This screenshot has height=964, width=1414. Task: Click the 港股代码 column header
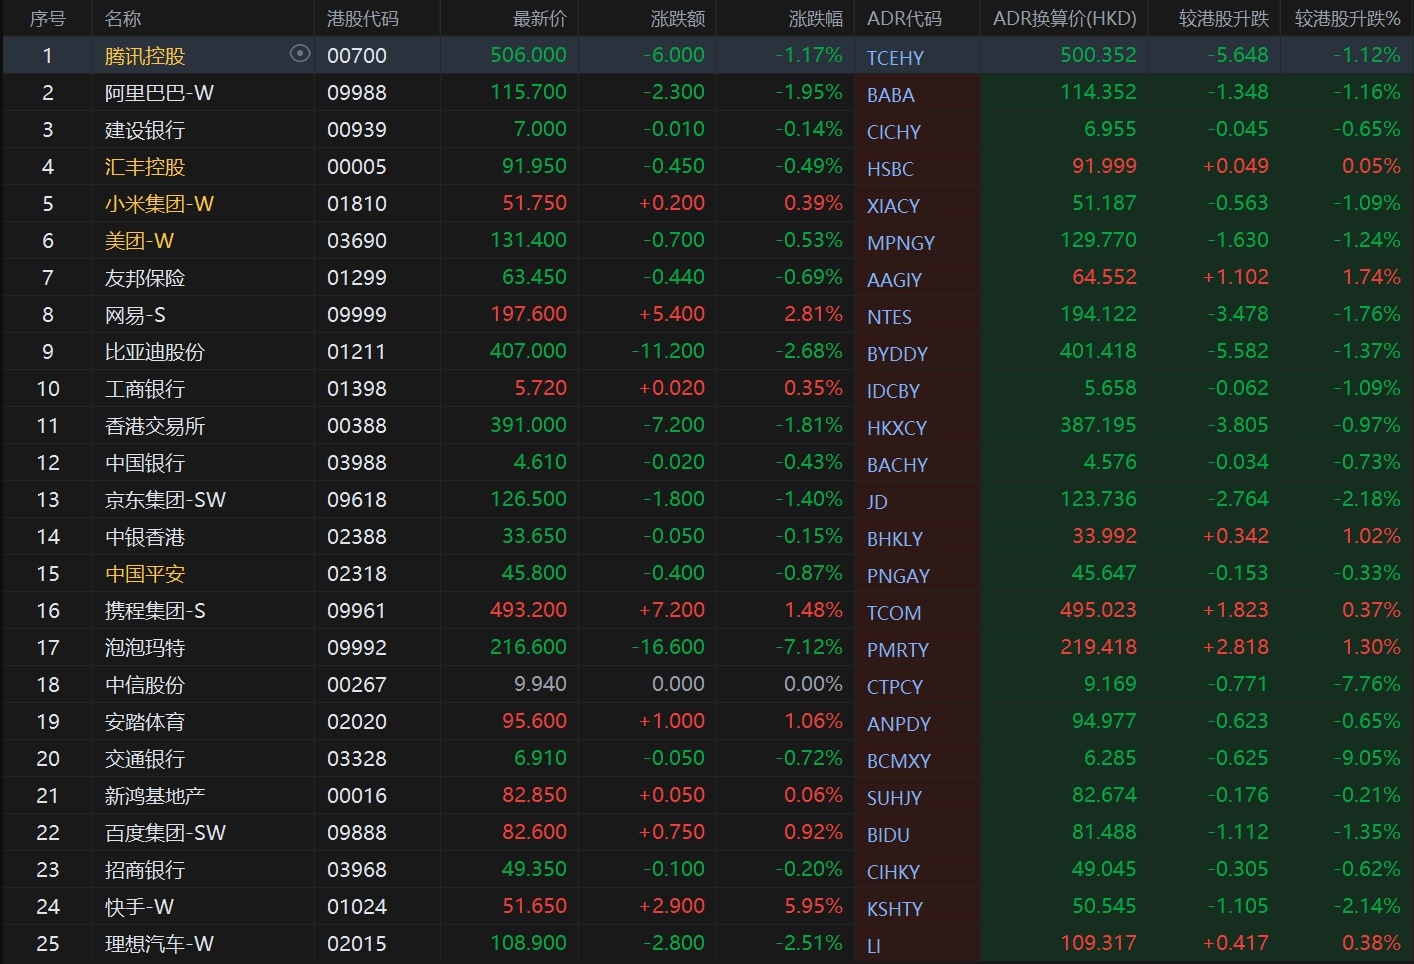click(362, 18)
